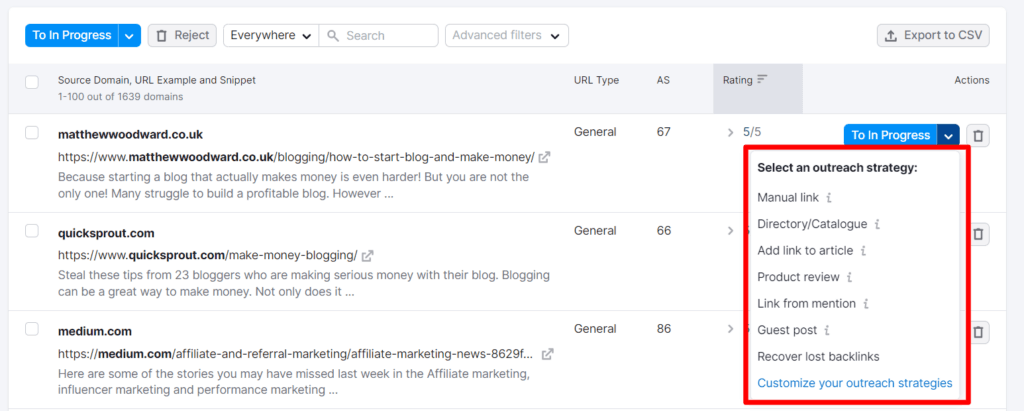Expand rating chevron for medium.com row
This screenshot has height=411, width=1024.
(731, 329)
